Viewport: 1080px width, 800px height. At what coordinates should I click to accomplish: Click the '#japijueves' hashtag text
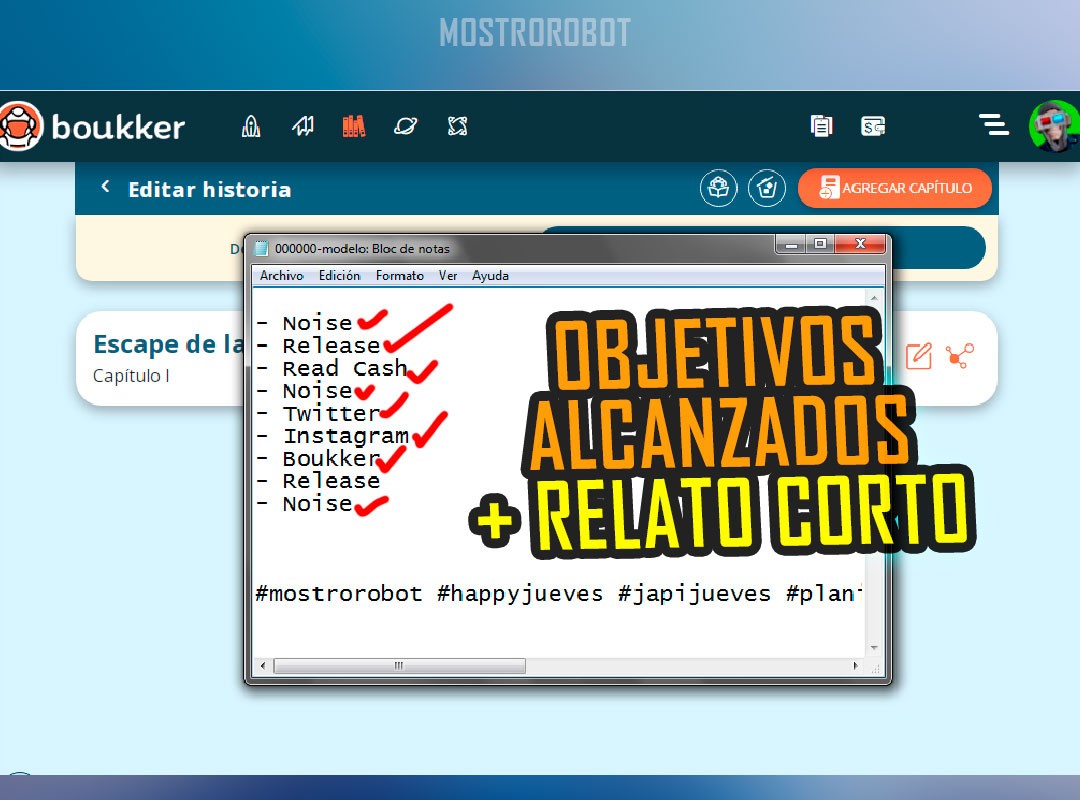[x=694, y=593]
